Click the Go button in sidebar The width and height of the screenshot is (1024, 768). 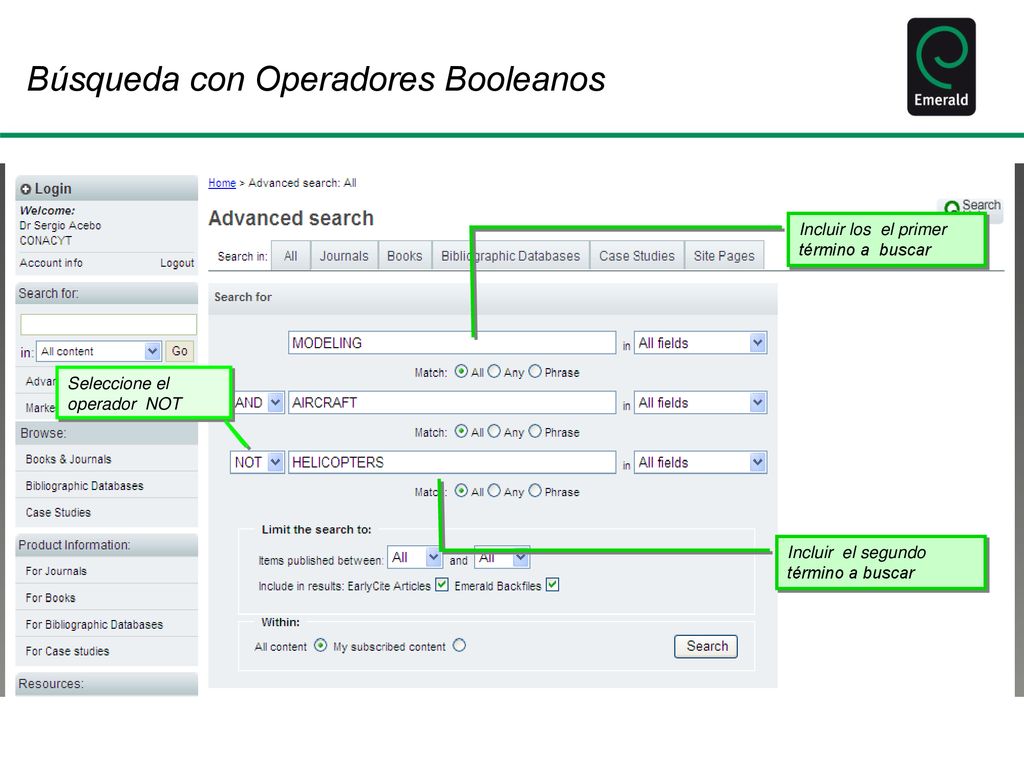point(180,351)
